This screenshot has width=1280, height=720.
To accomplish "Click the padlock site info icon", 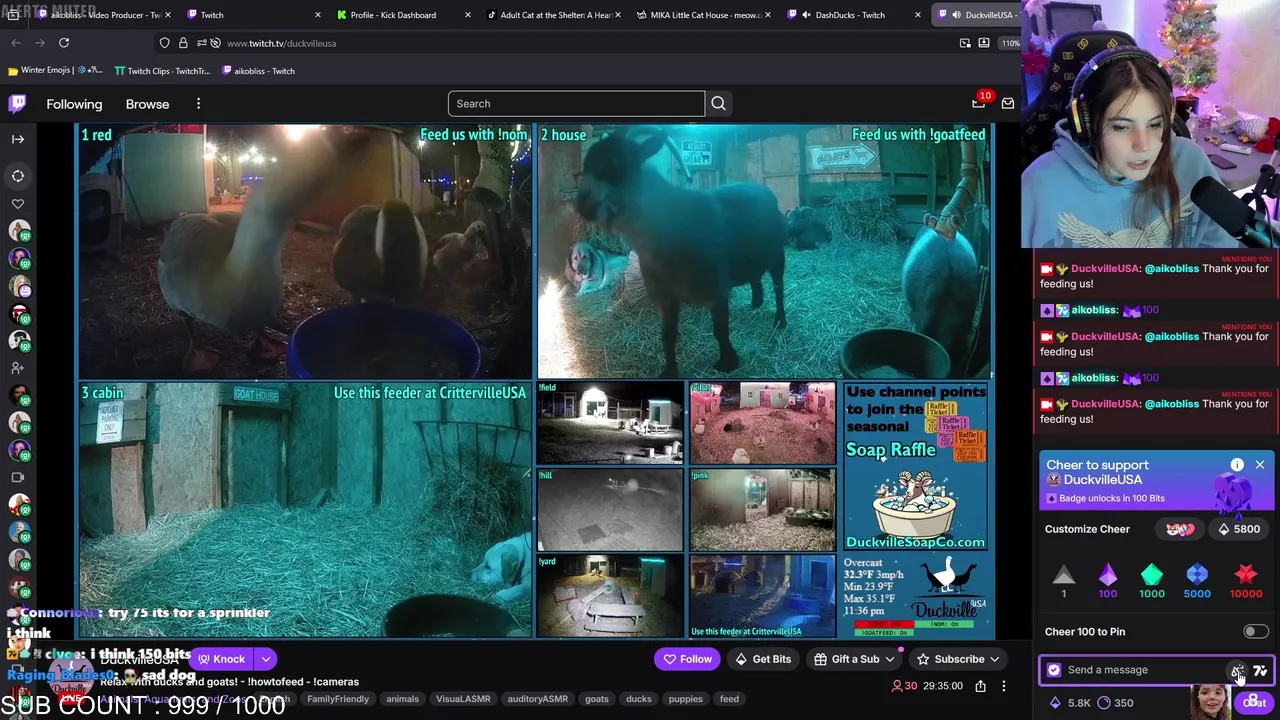I will pos(183,43).
